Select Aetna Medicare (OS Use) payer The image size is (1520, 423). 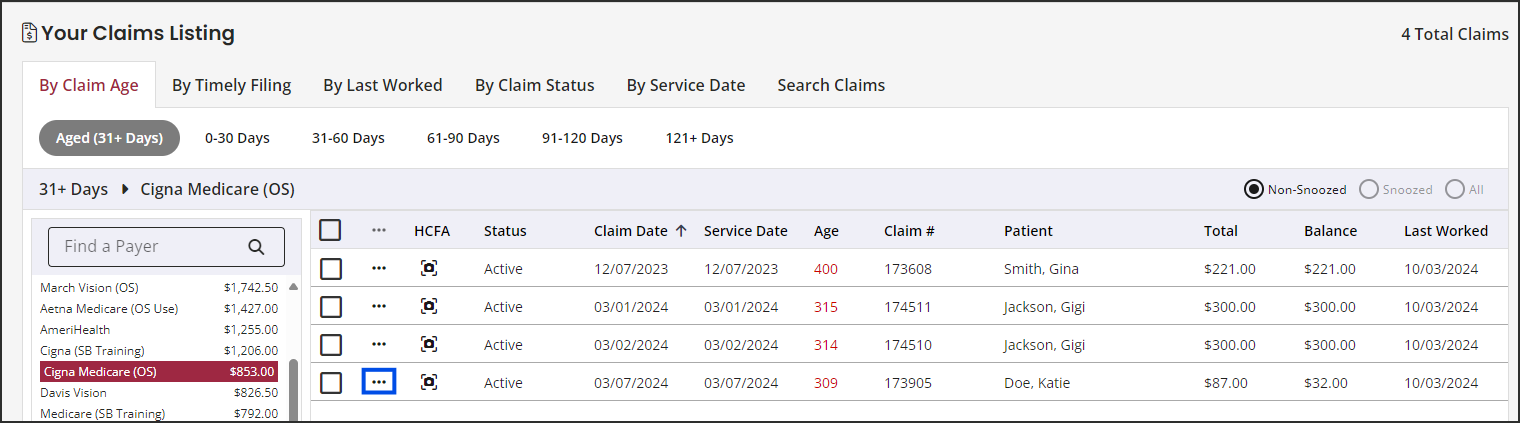tap(159, 308)
